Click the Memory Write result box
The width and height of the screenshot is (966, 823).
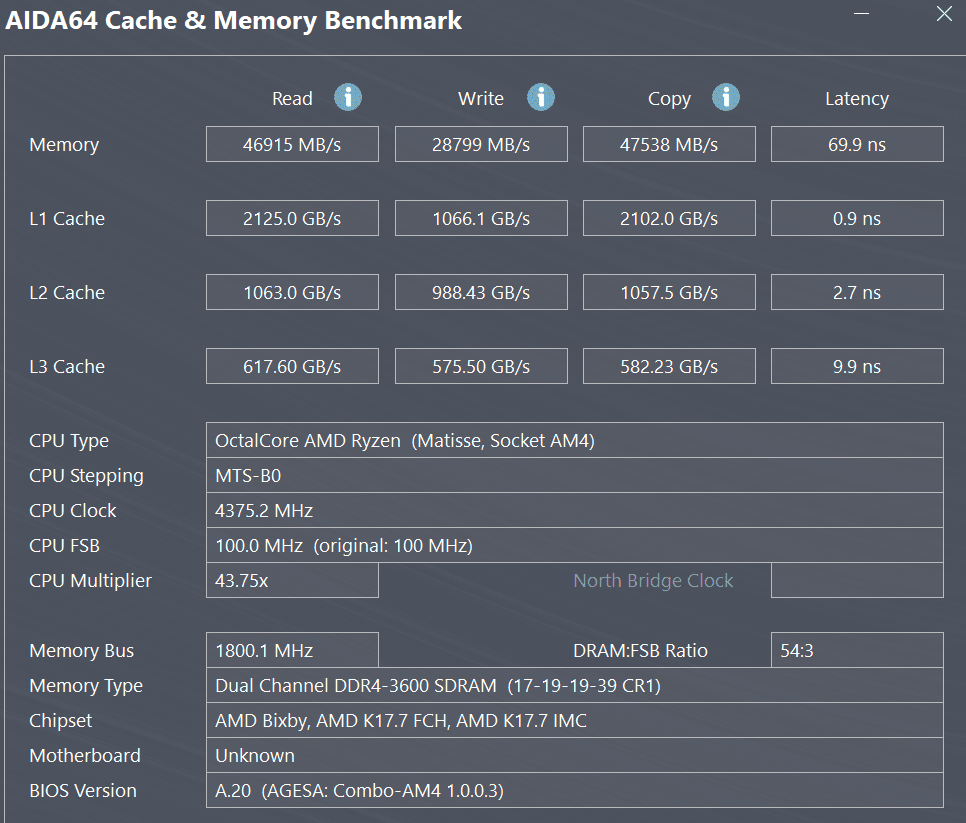(481, 144)
